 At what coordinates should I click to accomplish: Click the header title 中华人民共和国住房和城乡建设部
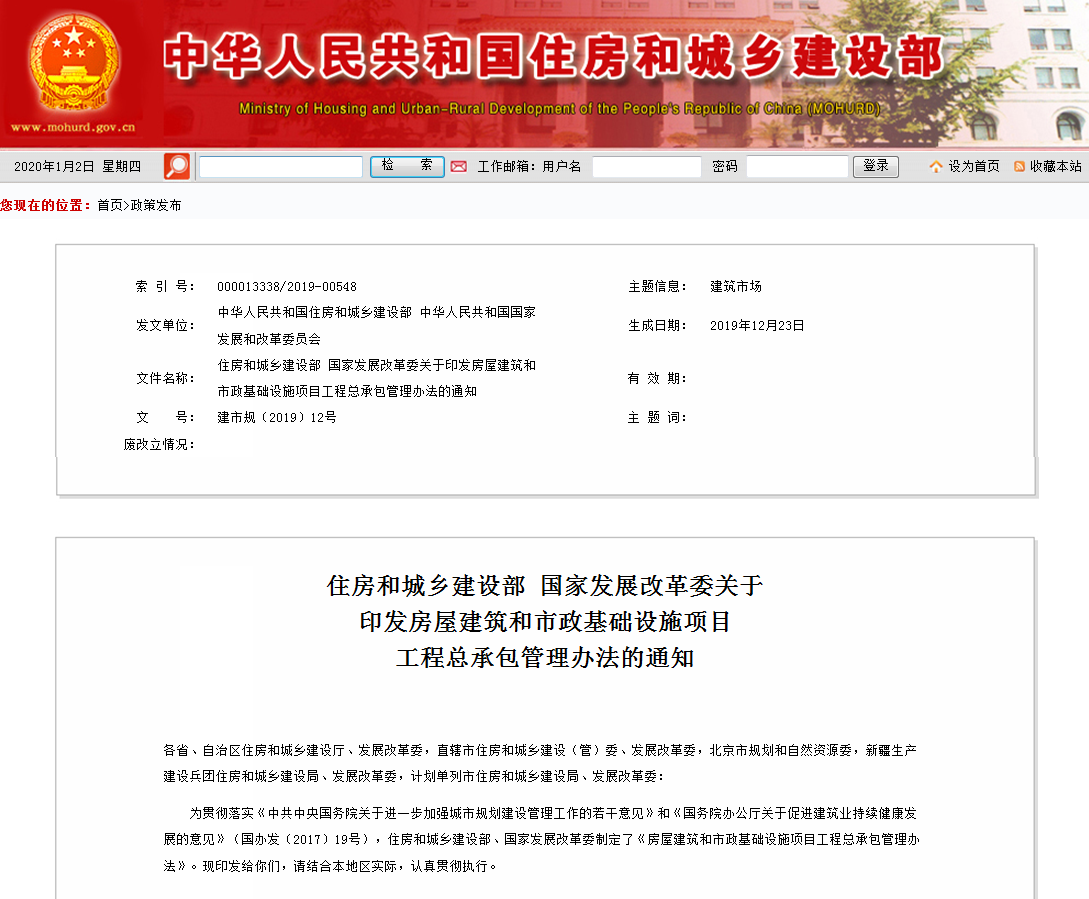point(554,56)
